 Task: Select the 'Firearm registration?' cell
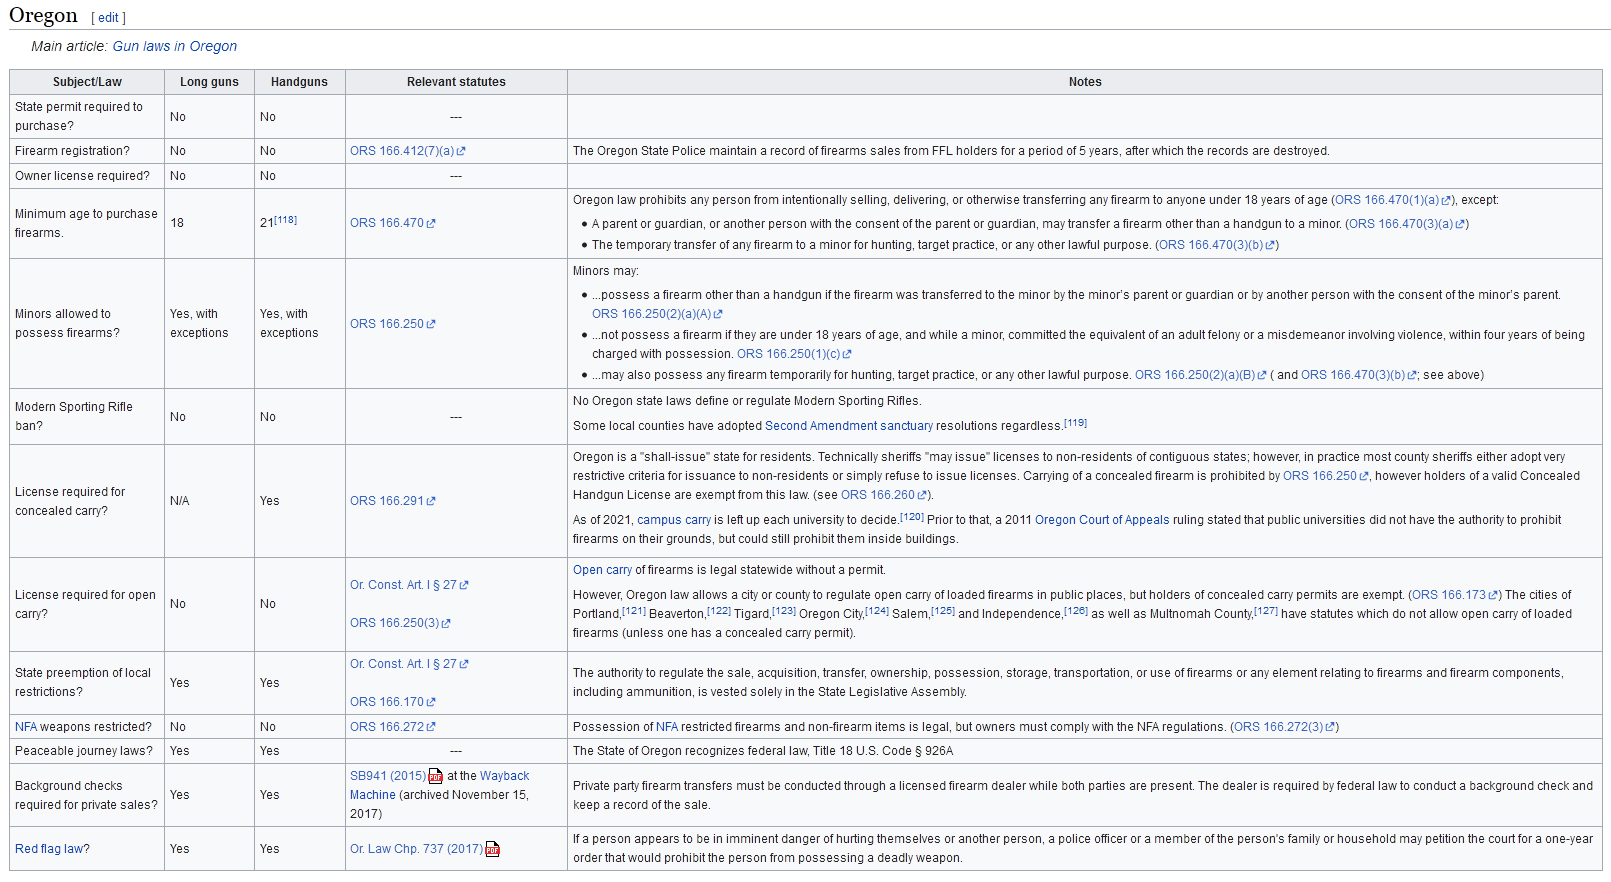coord(87,151)
